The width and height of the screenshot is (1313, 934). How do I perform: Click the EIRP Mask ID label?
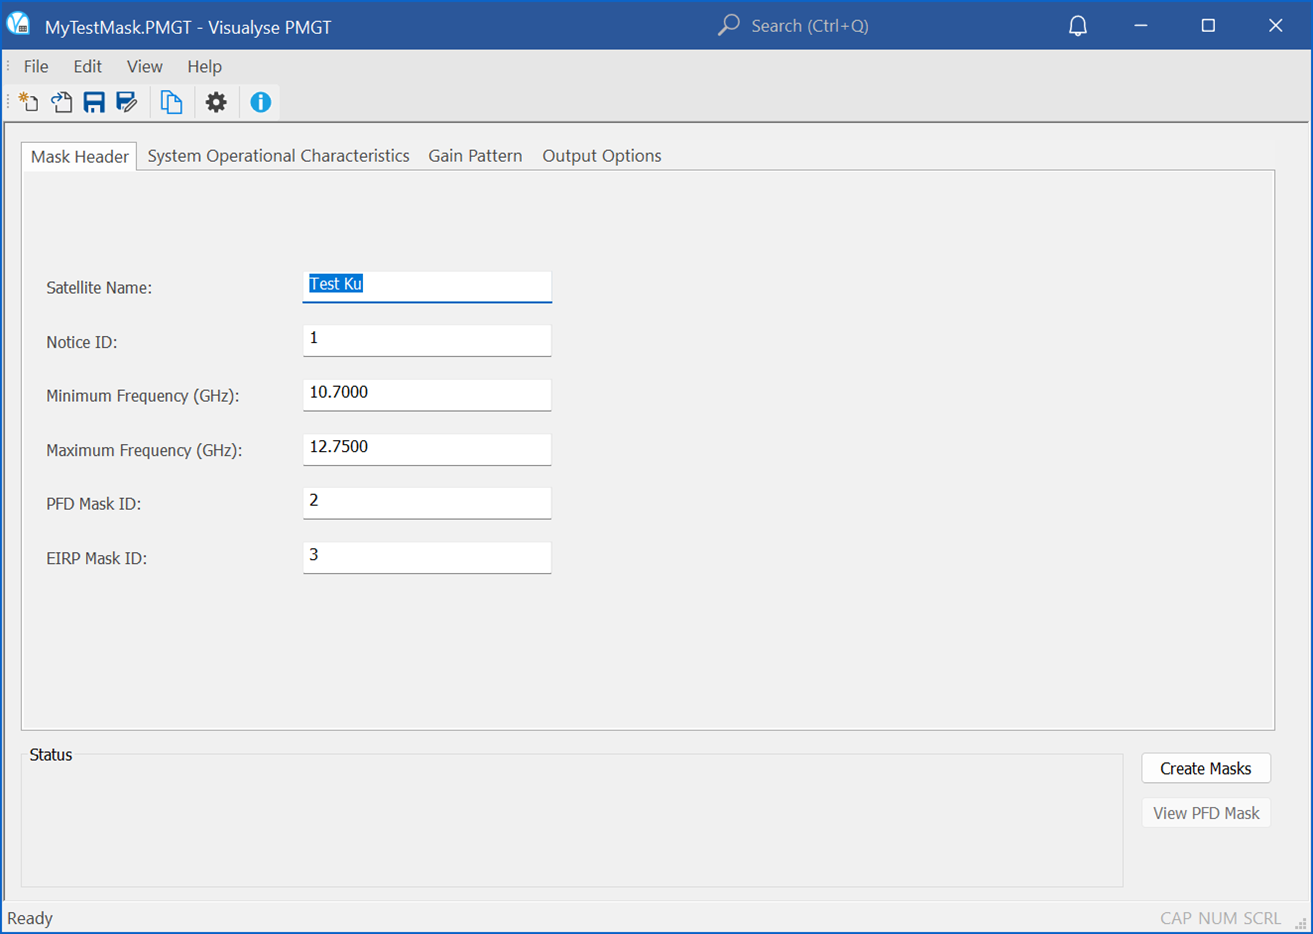click(97, 558)
